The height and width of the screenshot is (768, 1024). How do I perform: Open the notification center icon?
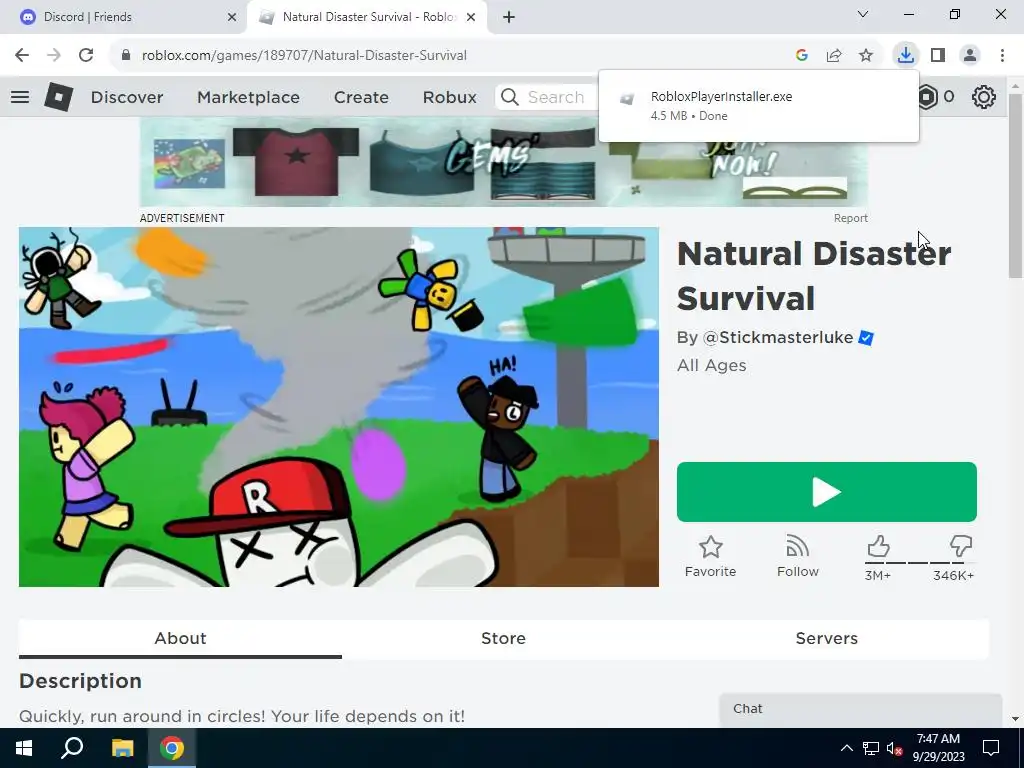click(x=991, y=748)
